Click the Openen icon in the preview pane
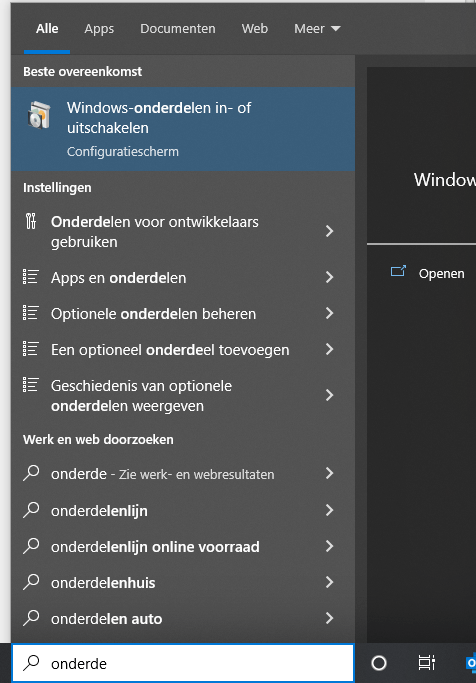 pos(398,272)
